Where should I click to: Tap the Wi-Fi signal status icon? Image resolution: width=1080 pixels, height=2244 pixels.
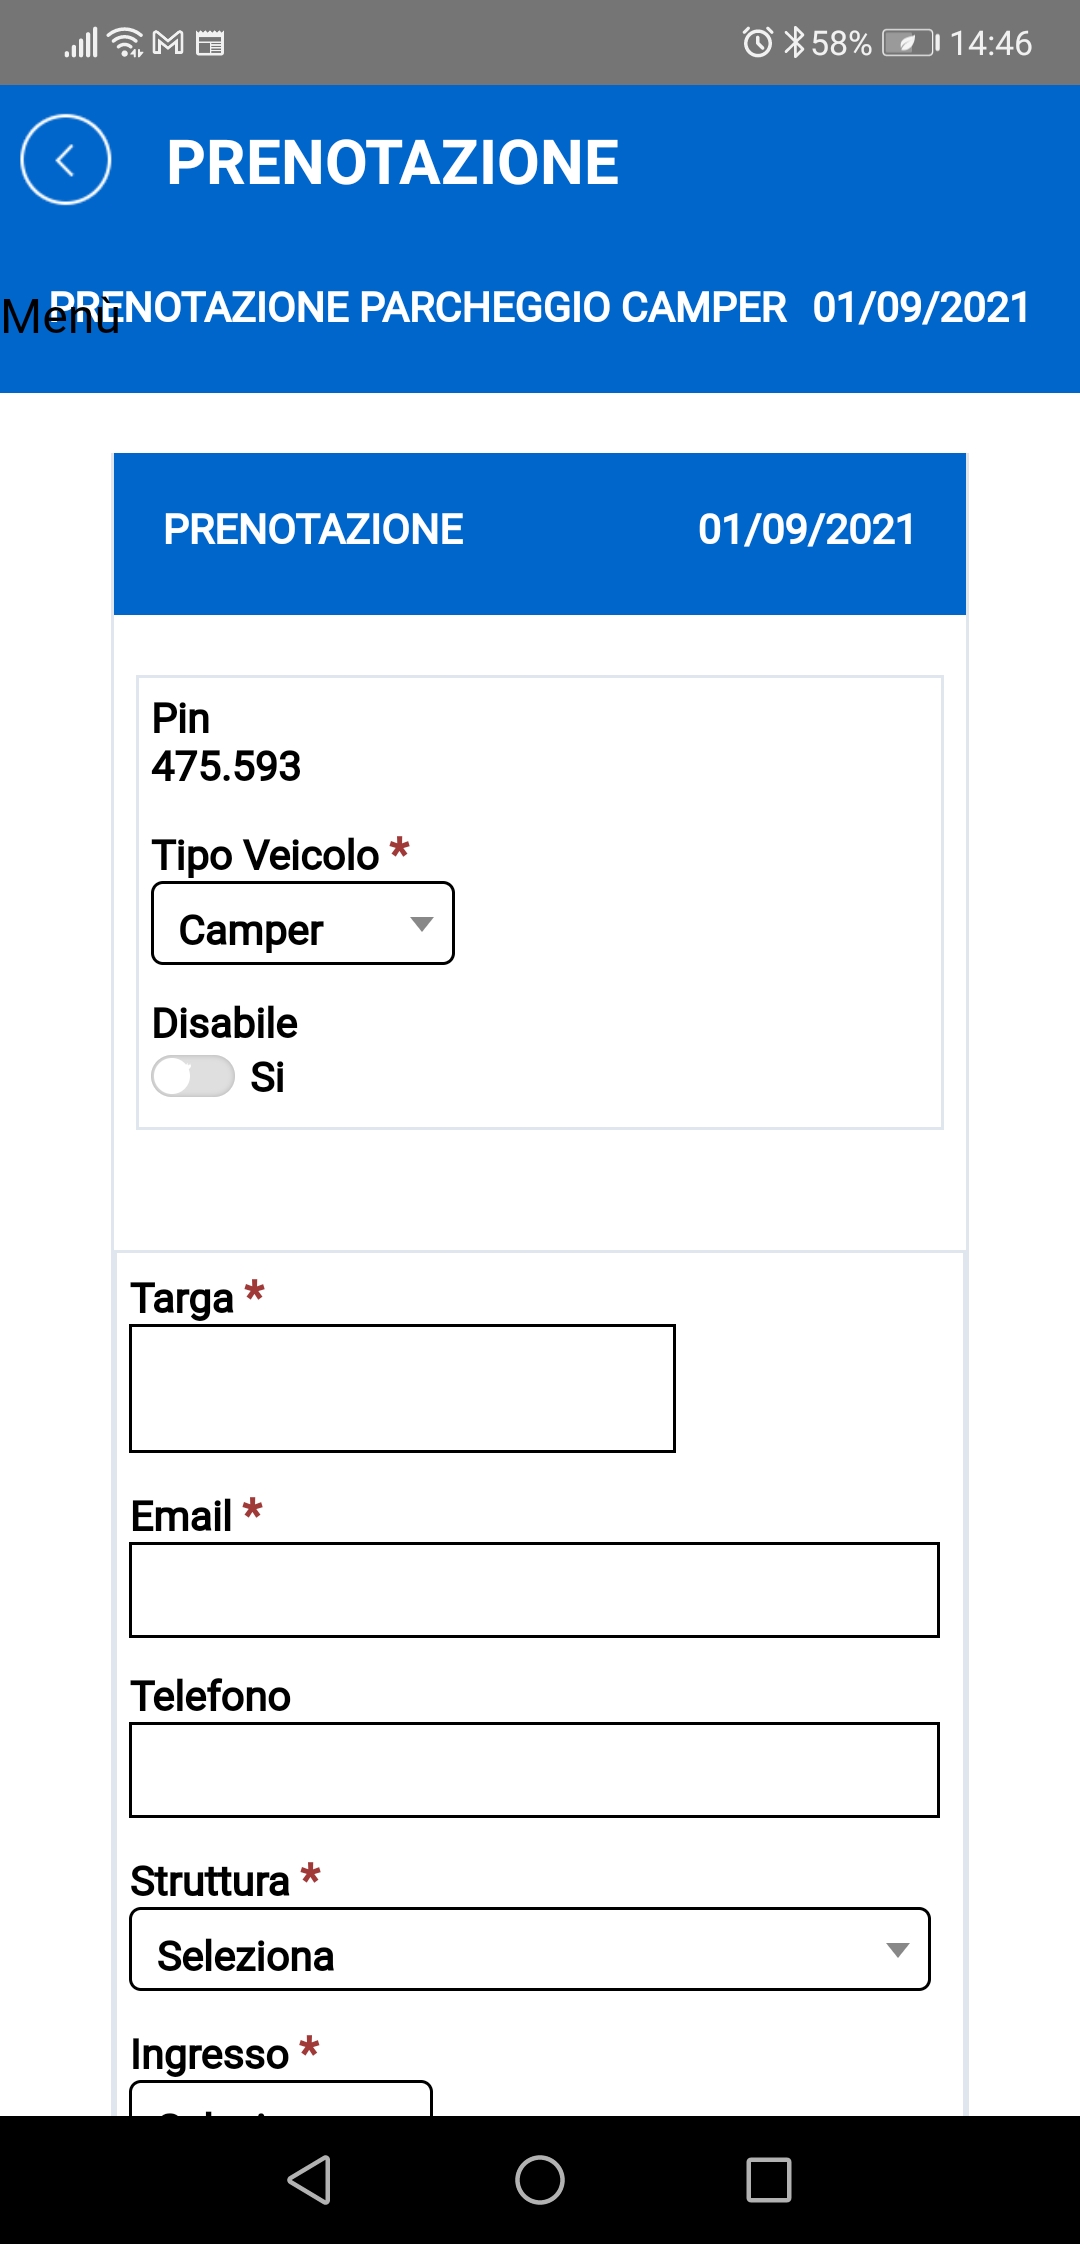(x=126, y=43)
